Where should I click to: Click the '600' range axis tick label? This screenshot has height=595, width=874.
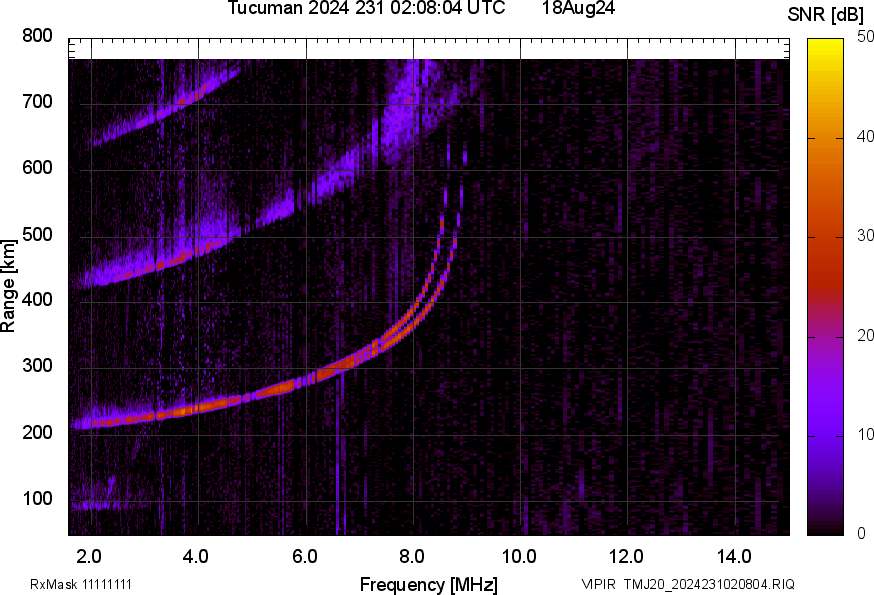coord(37,167)
